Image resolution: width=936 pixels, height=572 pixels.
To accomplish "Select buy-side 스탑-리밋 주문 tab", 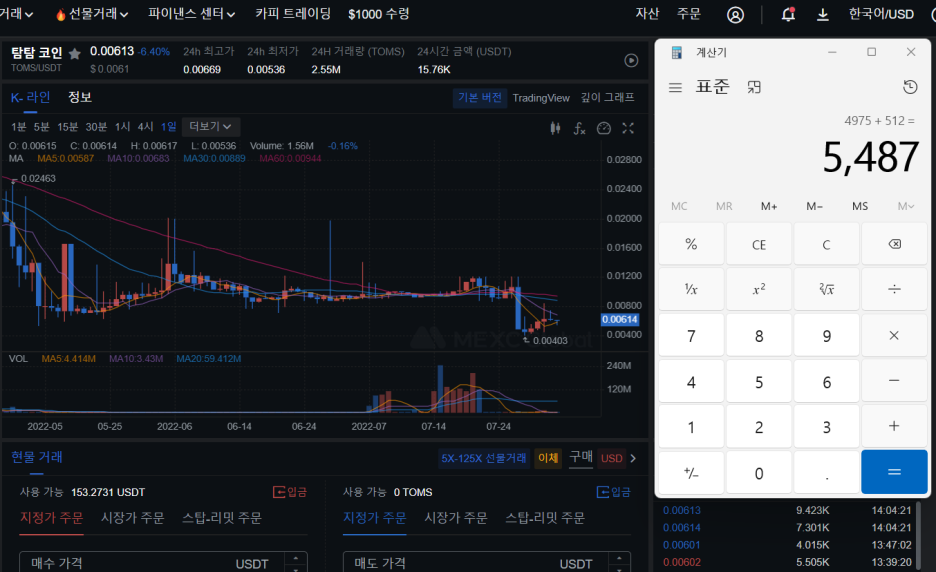I will (x=222, y=518).
